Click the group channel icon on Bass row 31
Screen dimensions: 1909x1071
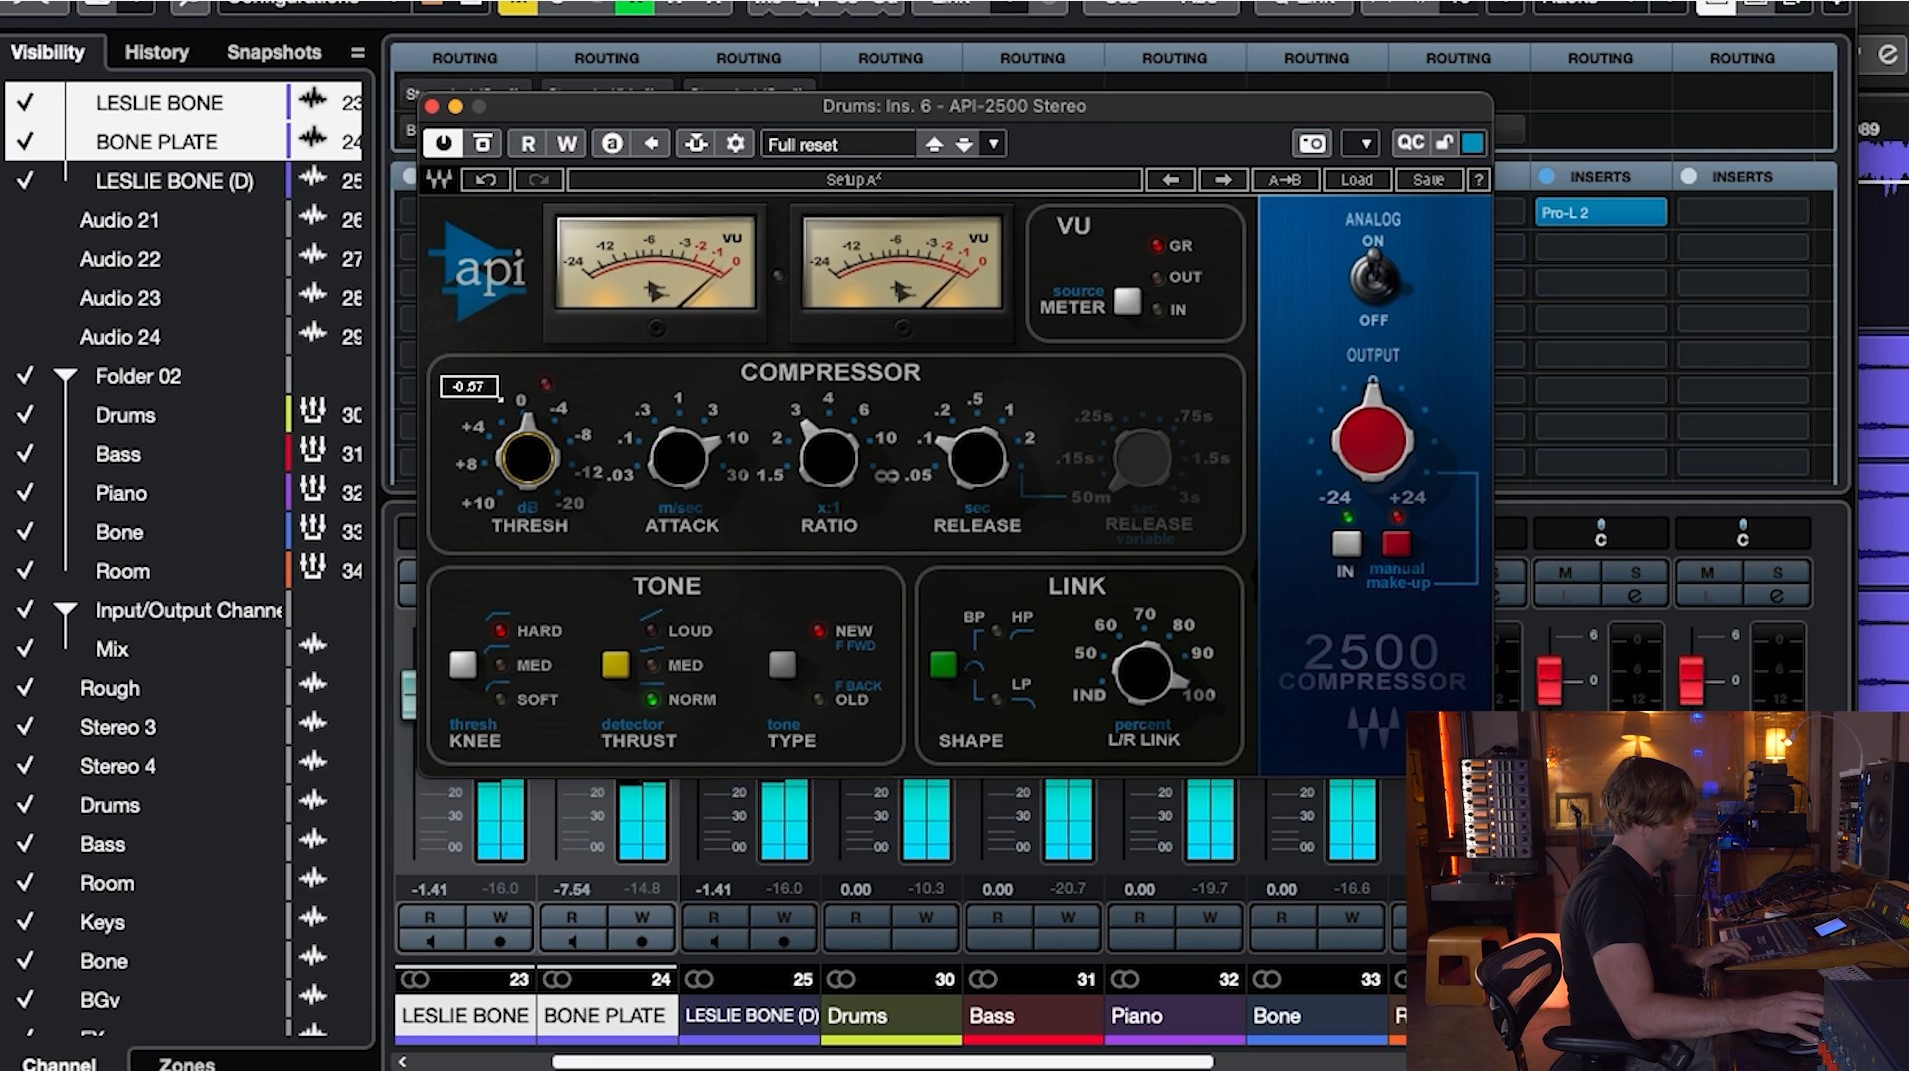click(312, 451)
